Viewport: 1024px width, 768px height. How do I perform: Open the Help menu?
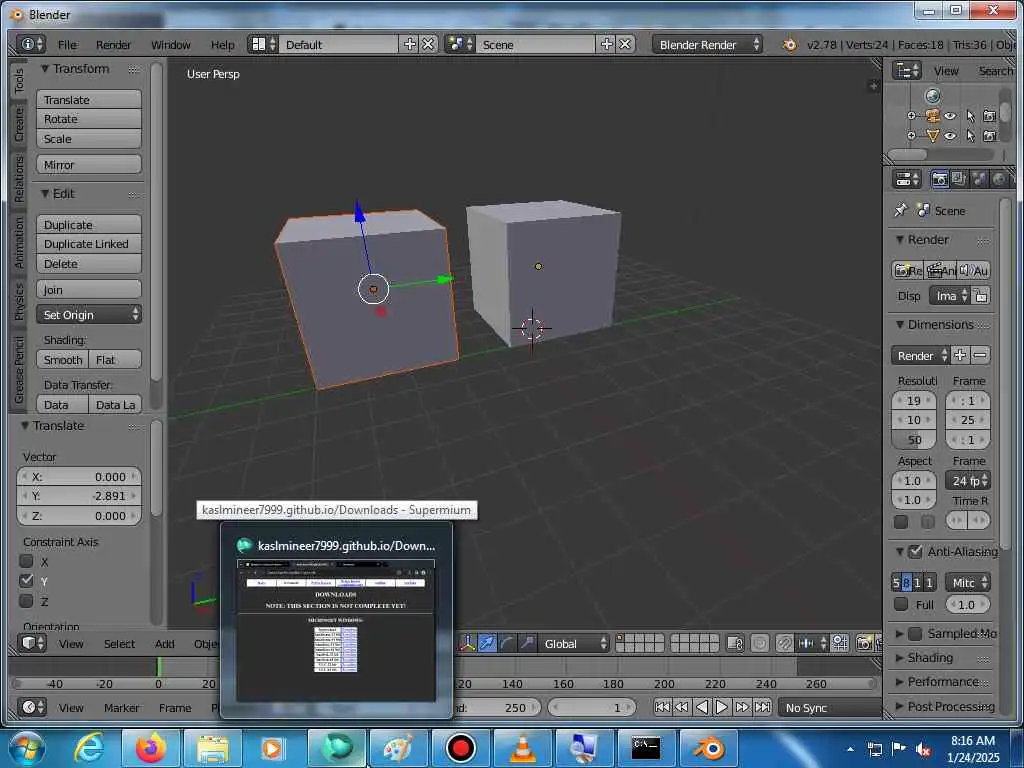pyautogui.click(x=223, y=44)
